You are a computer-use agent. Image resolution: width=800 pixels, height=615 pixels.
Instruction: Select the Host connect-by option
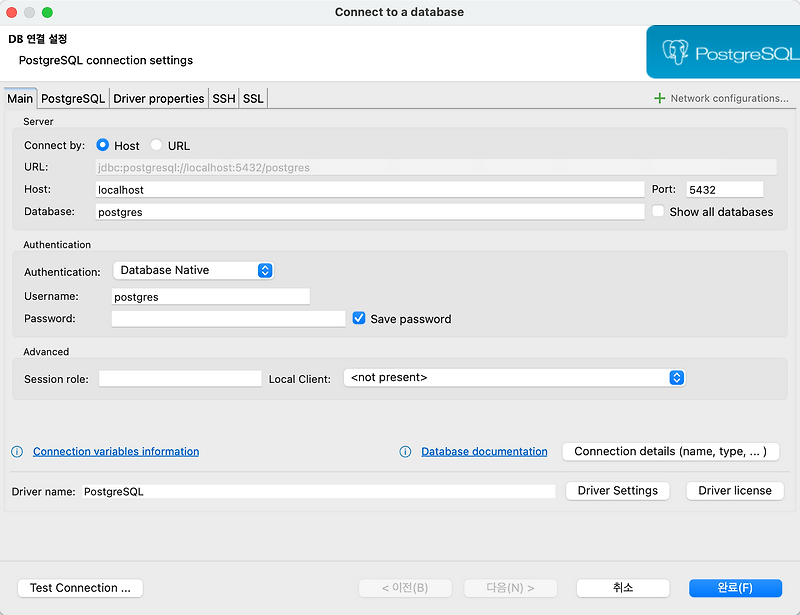click(102, 145)
